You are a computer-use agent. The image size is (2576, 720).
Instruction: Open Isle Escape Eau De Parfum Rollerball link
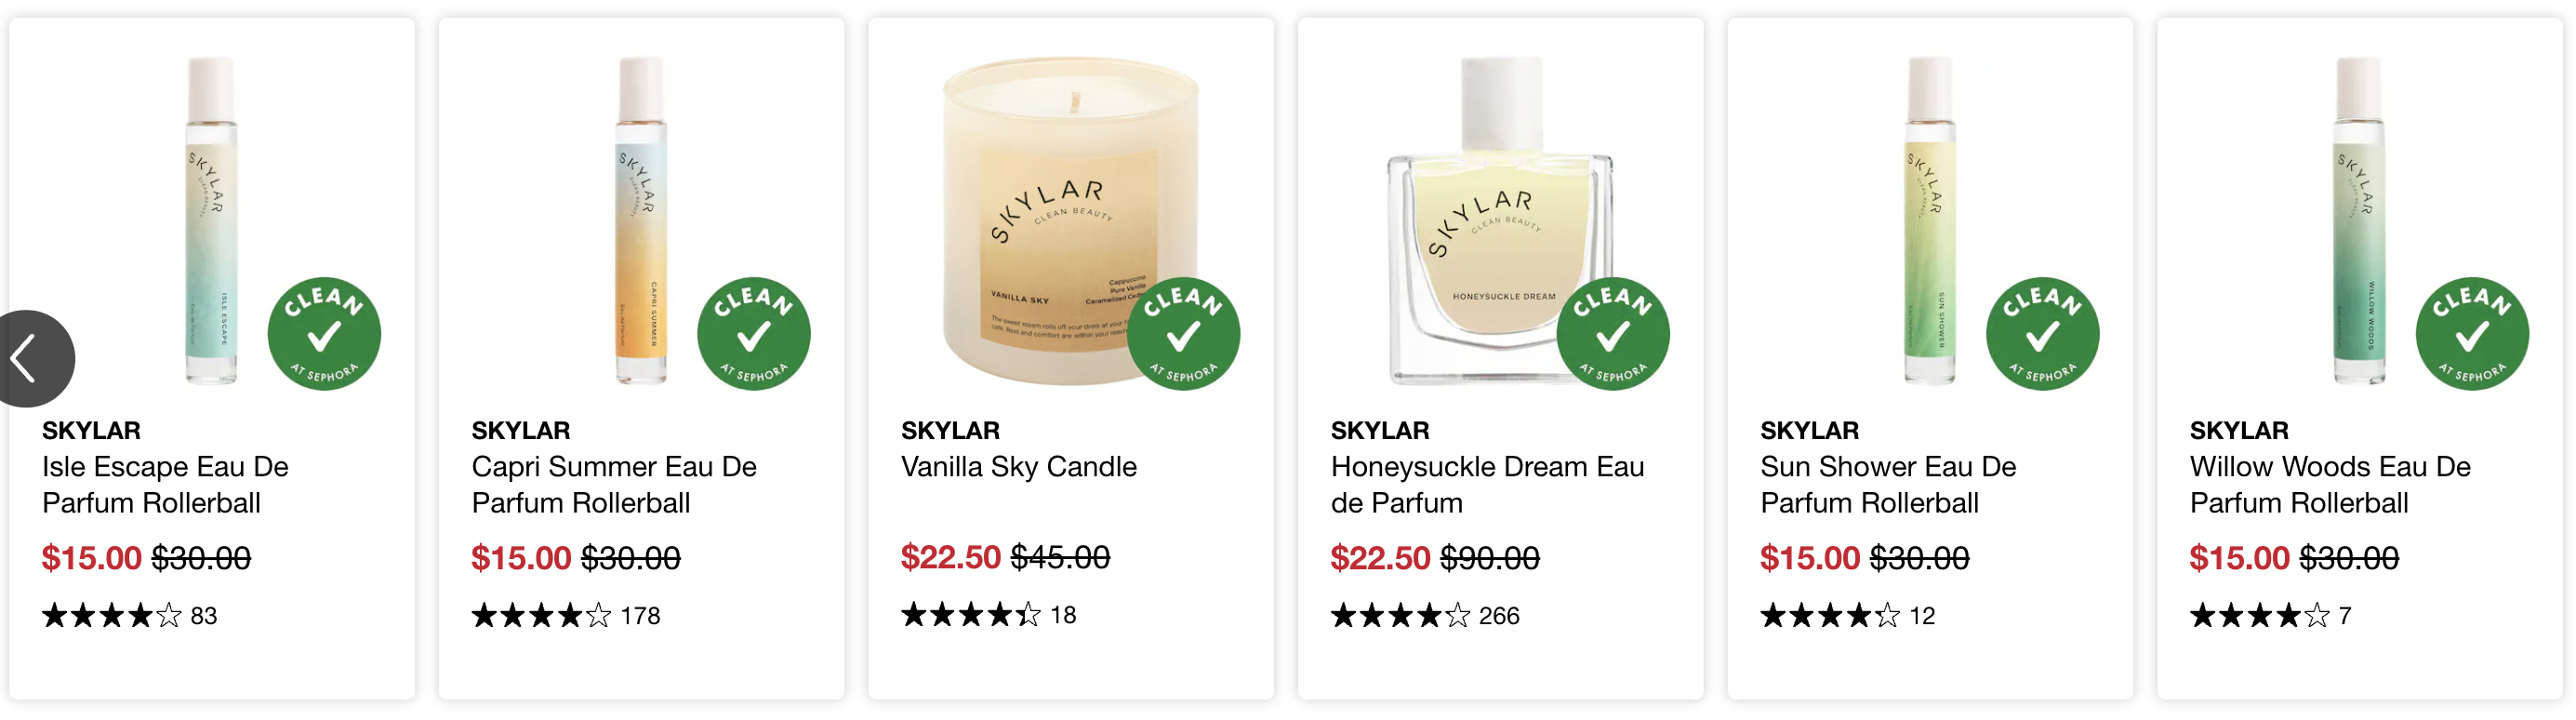click(165, 485)
